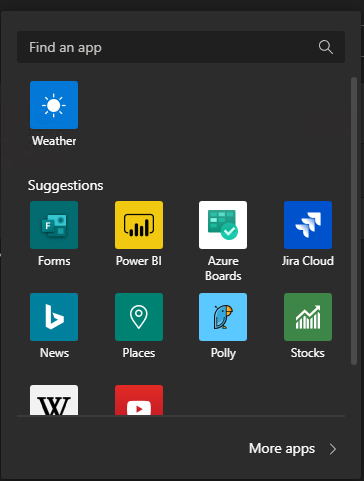Open the Wikipedia app icon
Image resolution: width=364 pixels, height=481 pixels.
coord(54,400)
